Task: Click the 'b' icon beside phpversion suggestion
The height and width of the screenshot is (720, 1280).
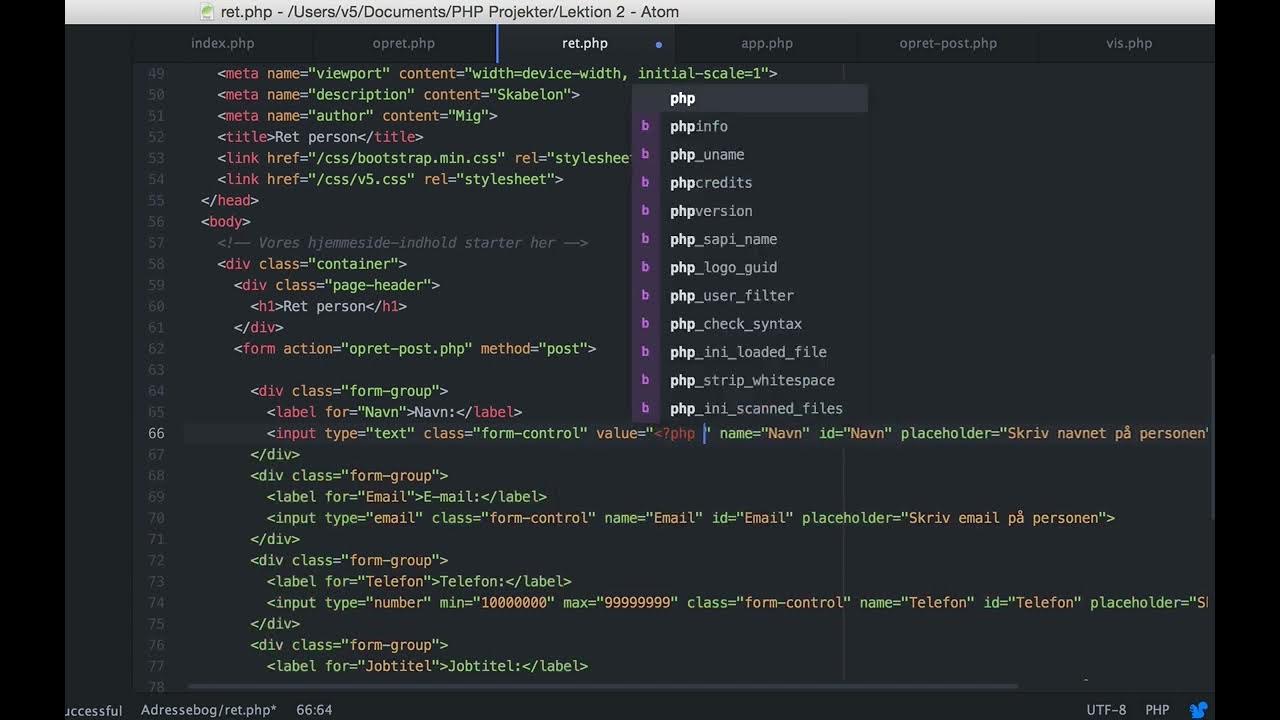Action: pos(646,211)
